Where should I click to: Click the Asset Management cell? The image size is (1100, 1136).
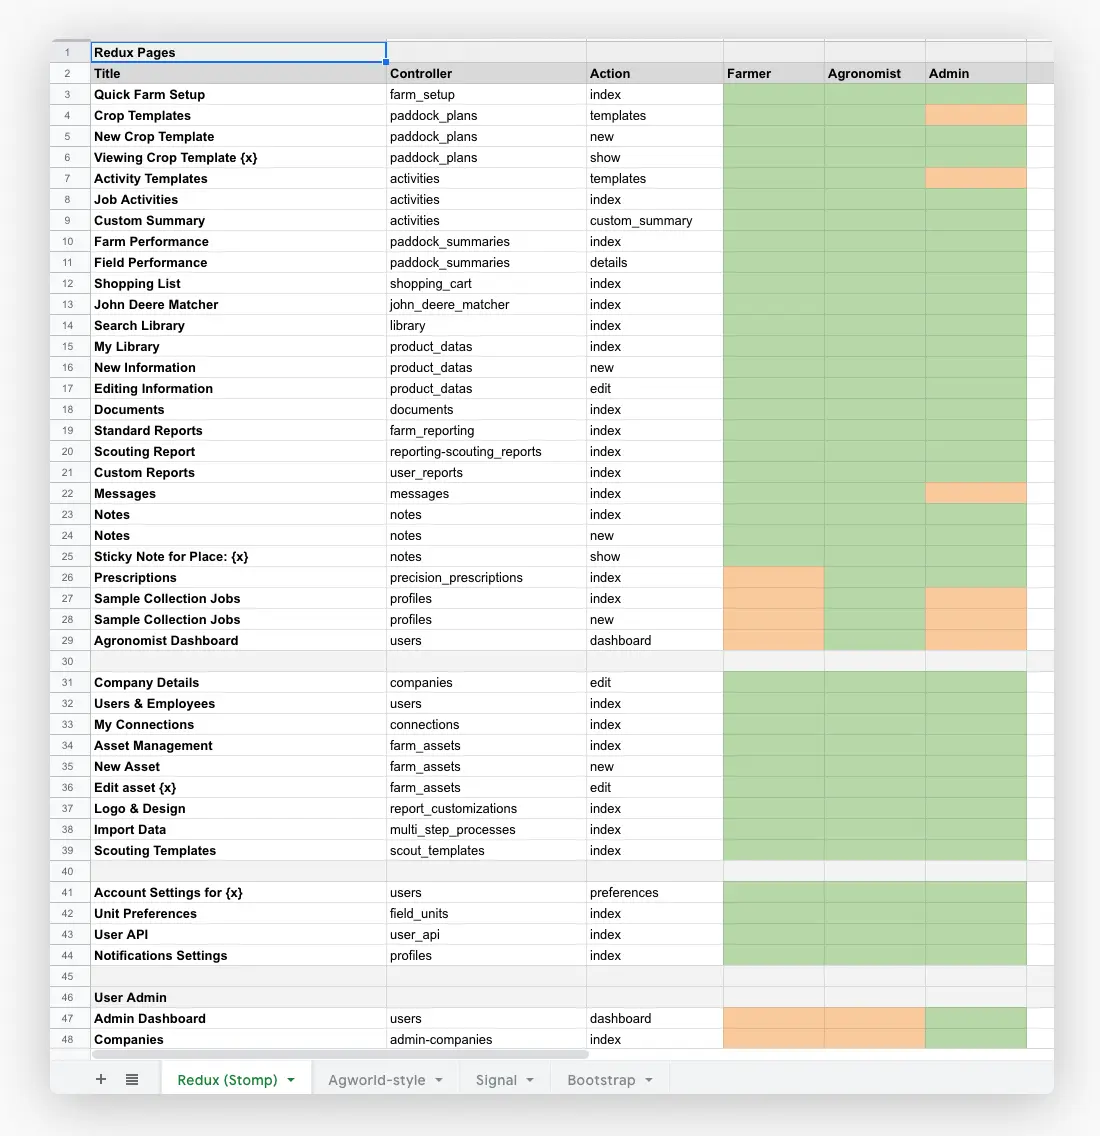click(239, 746)
